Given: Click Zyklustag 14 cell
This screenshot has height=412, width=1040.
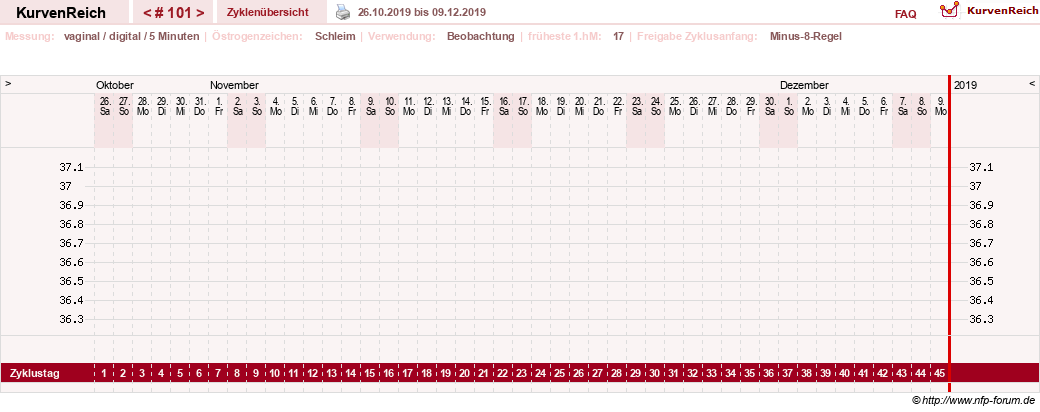Looking at the screenshot, I should pos(351,374).
